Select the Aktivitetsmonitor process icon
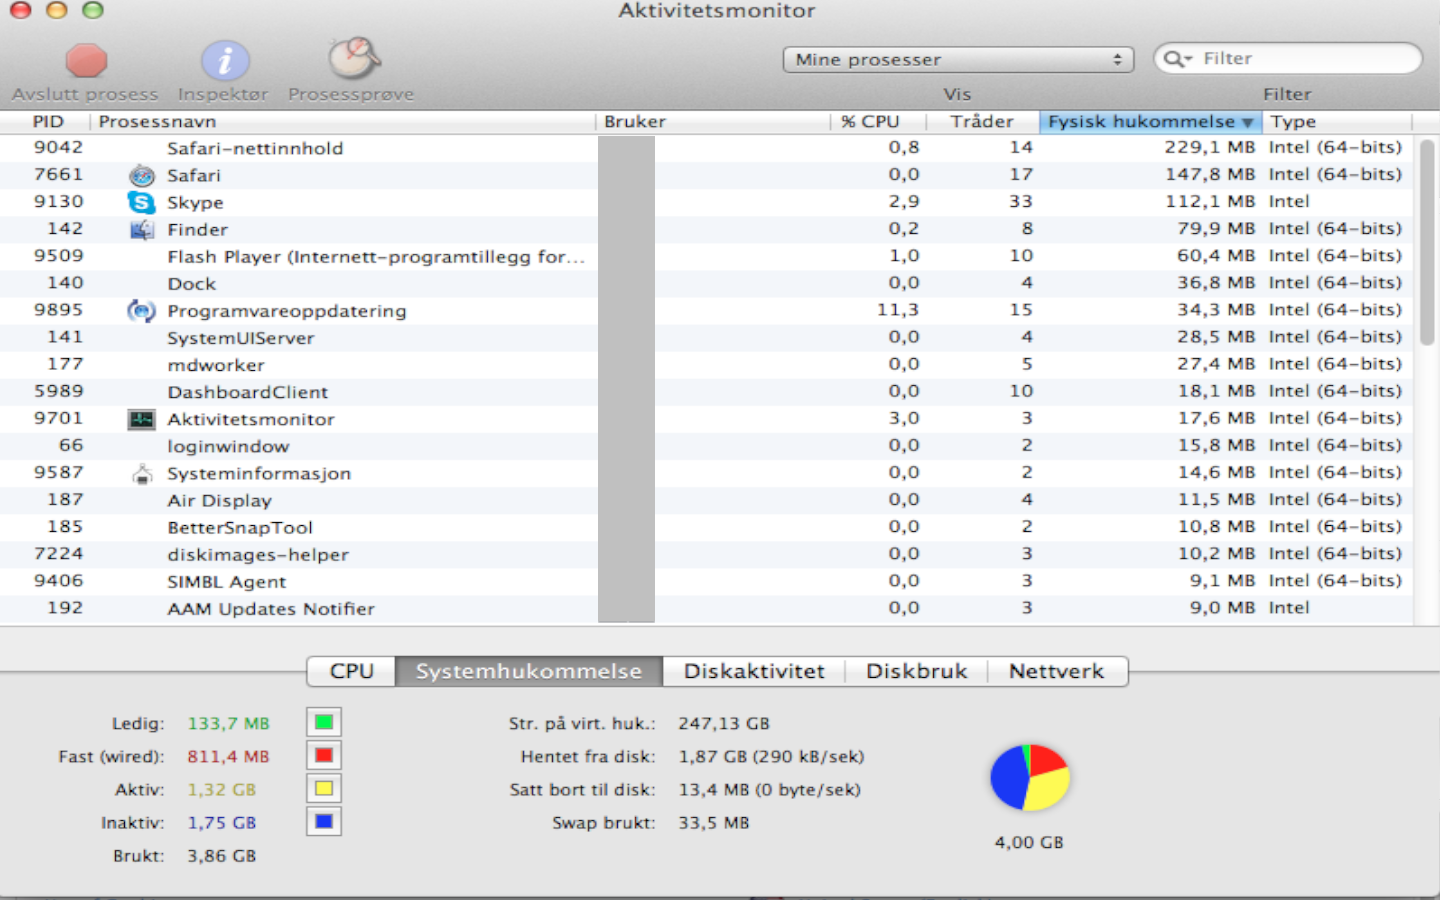1440x900 pixels. pyautogui.click(x=142, y=419)
